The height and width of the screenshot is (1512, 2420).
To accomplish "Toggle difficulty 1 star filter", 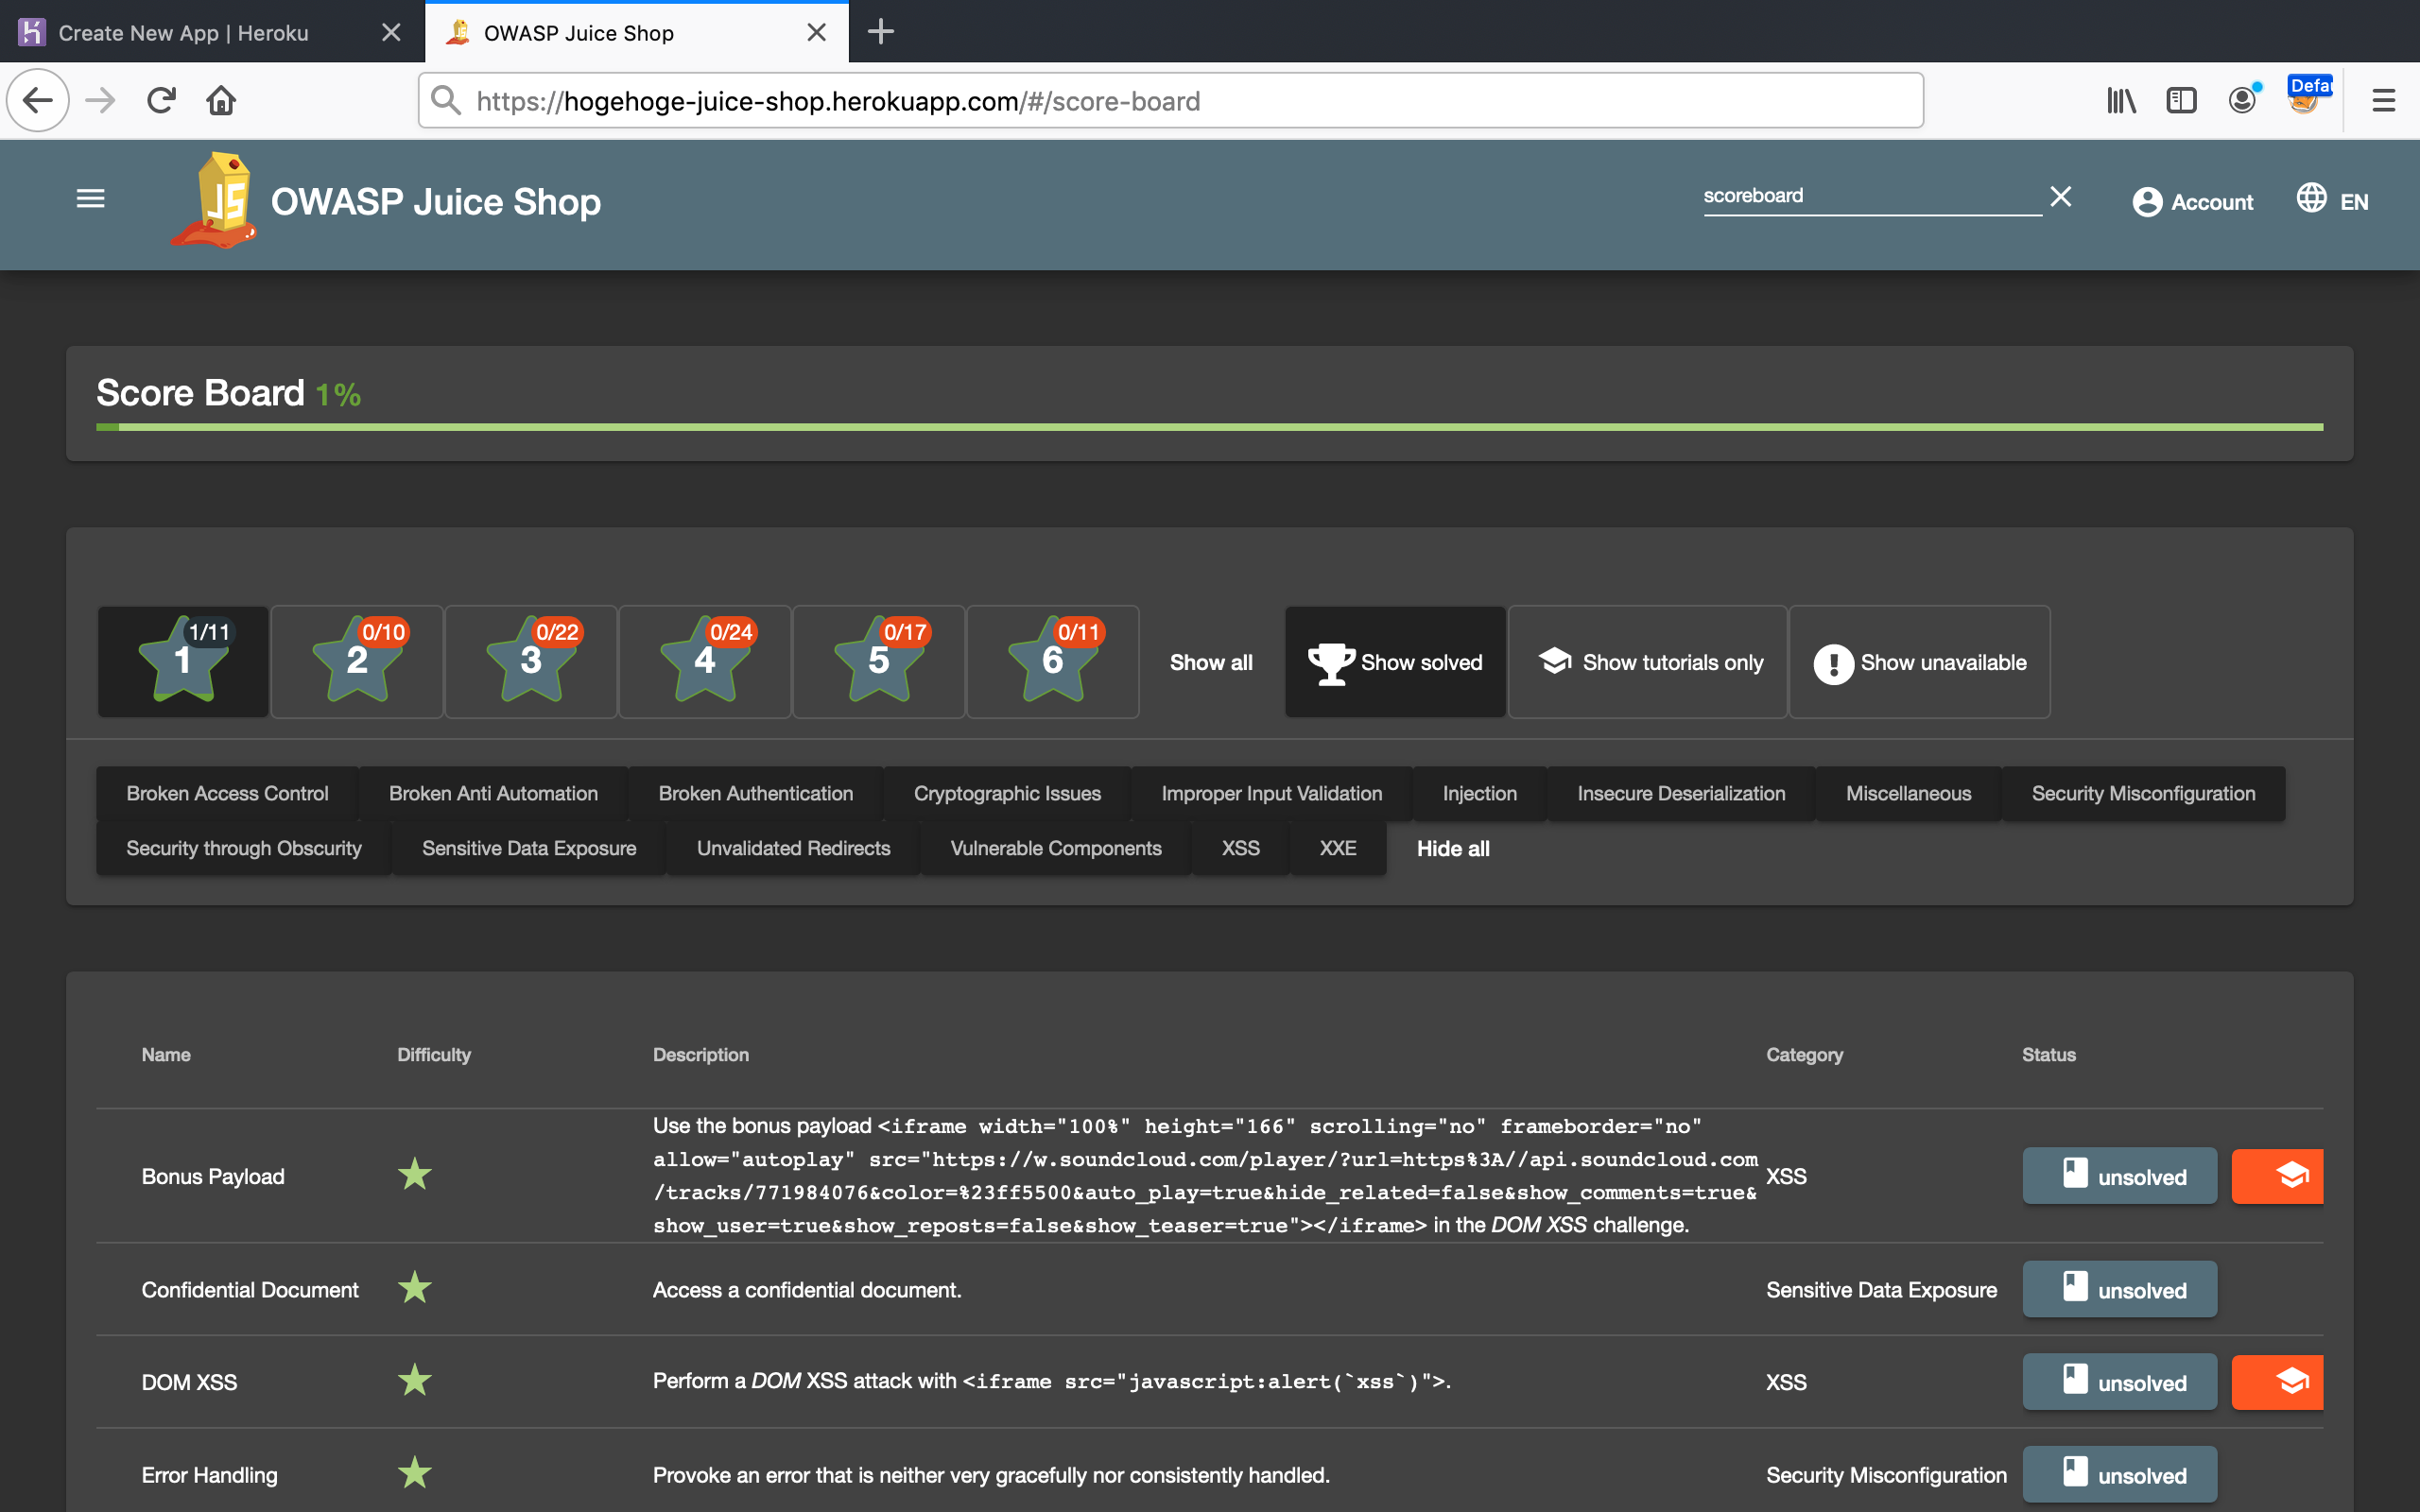I will tap(183, 661).
